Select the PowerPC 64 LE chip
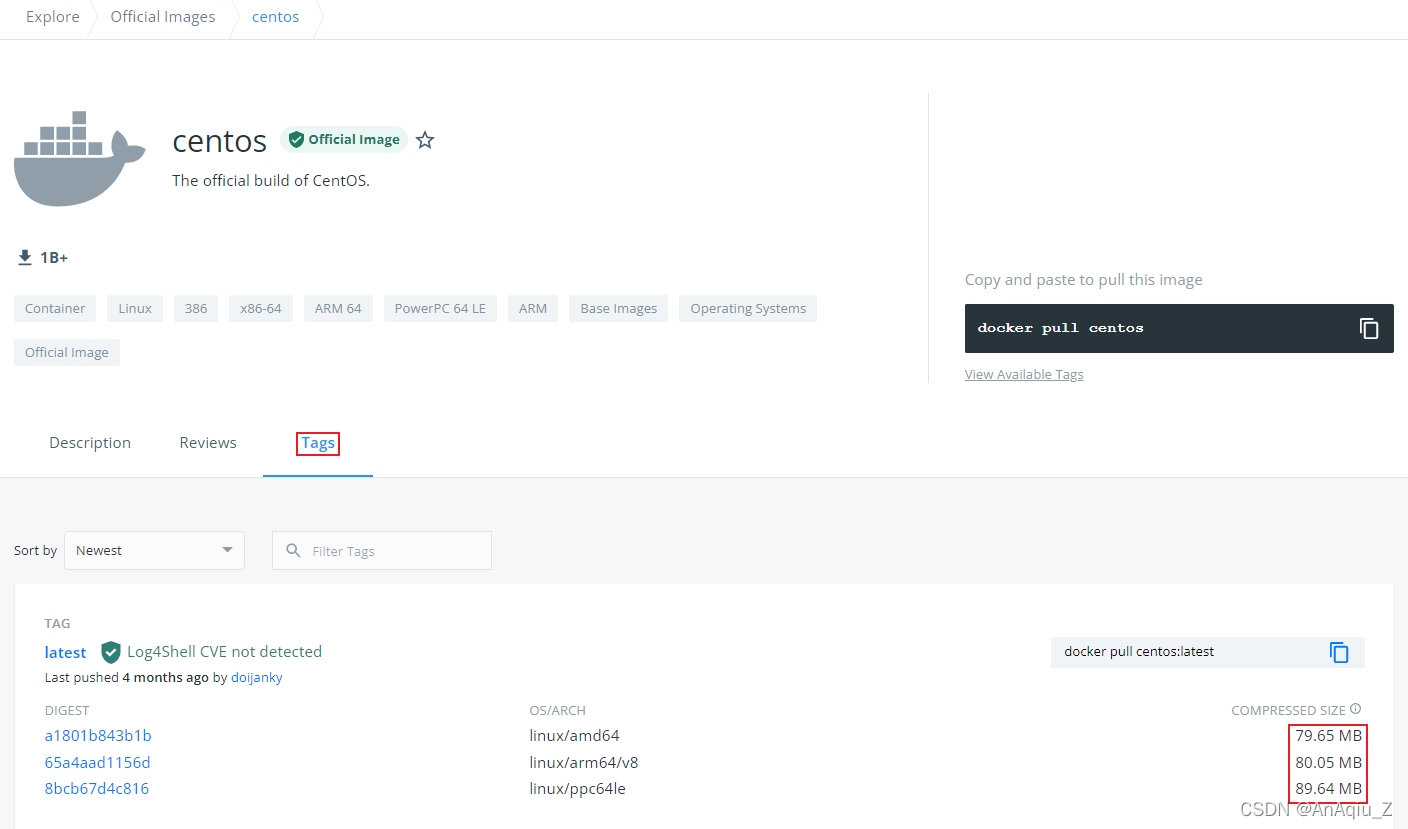 point(440,308)
